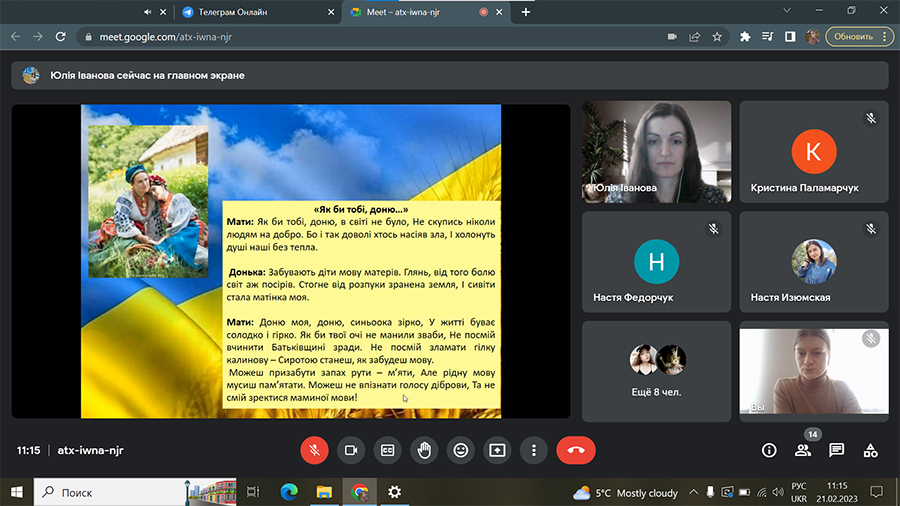900x506 pixels.
Task: Open clock and calendar 11:15
Action: (837, 493)
